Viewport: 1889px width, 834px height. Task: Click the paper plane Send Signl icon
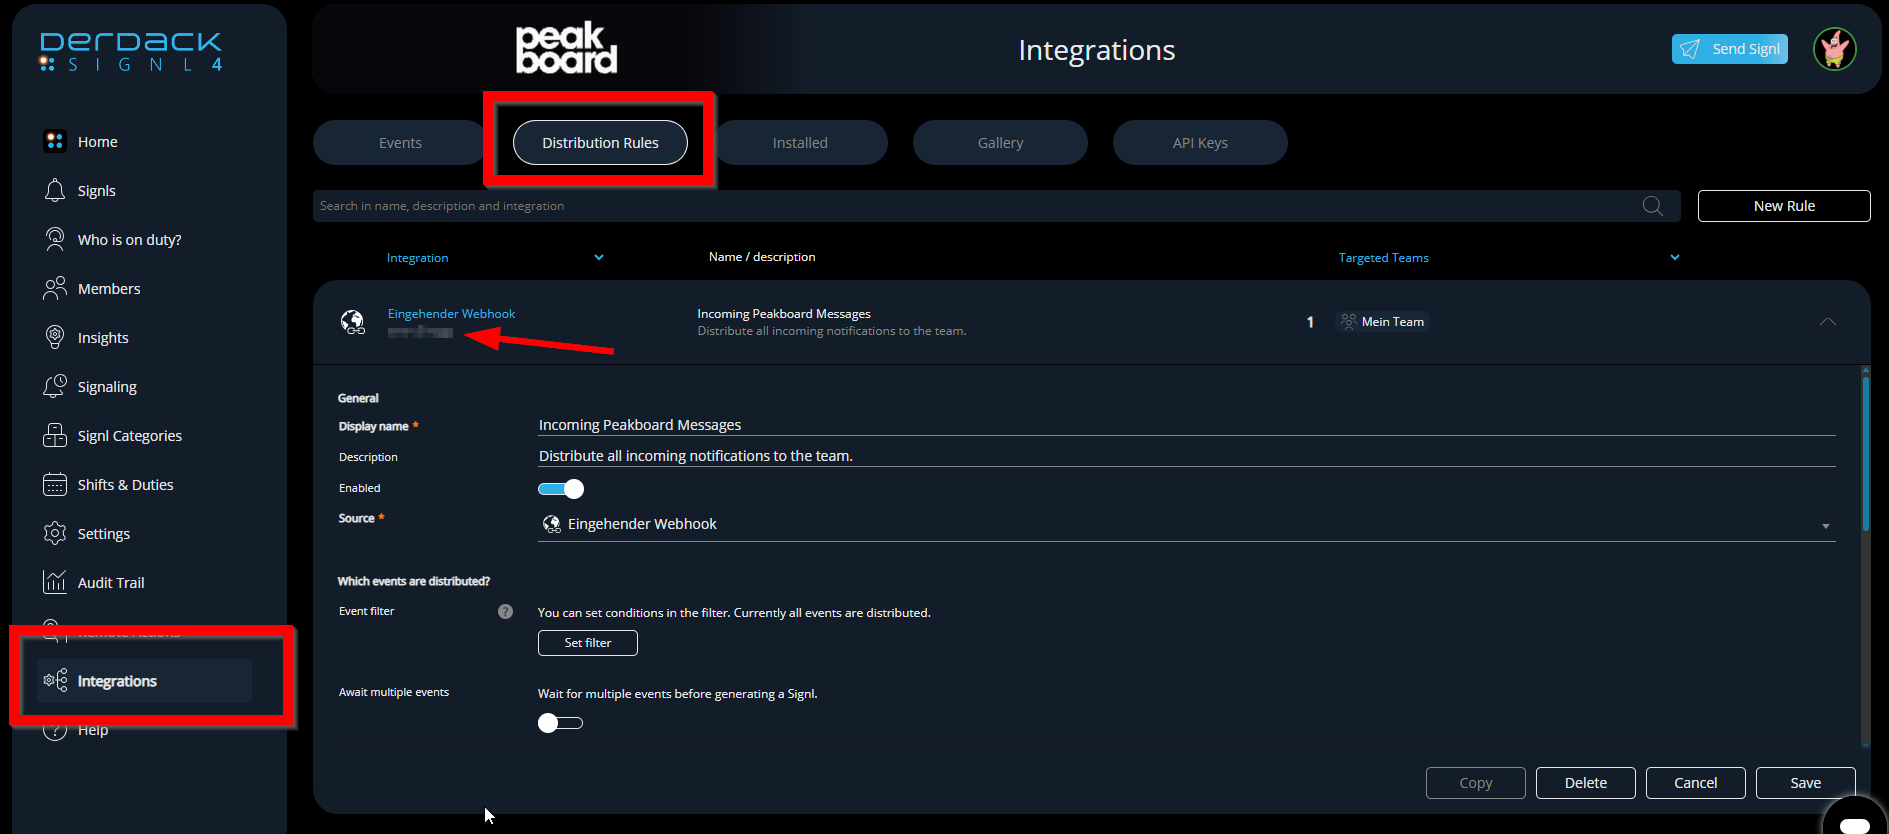1690,49
